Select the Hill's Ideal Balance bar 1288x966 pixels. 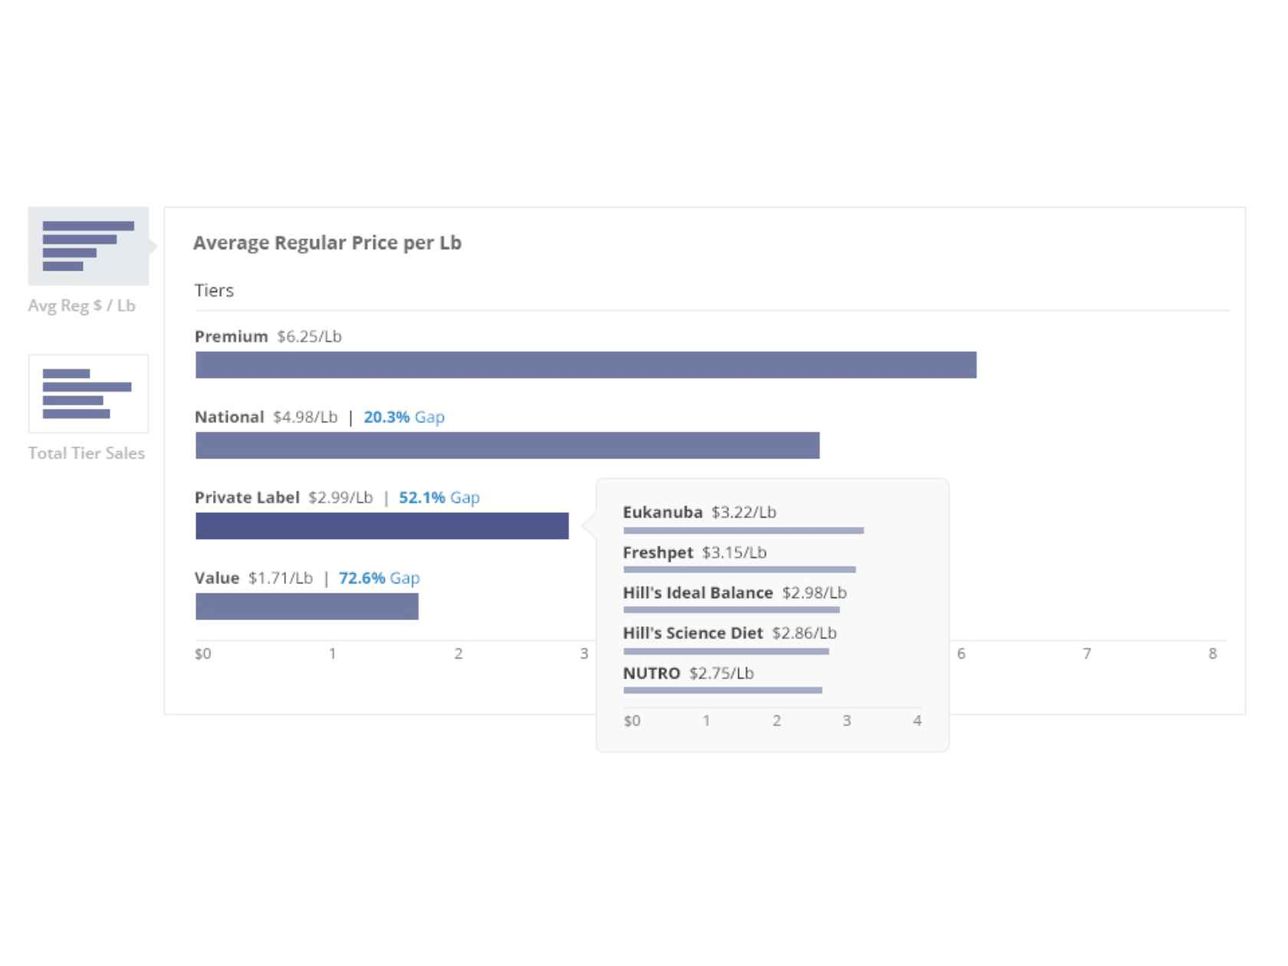[731, 610]
